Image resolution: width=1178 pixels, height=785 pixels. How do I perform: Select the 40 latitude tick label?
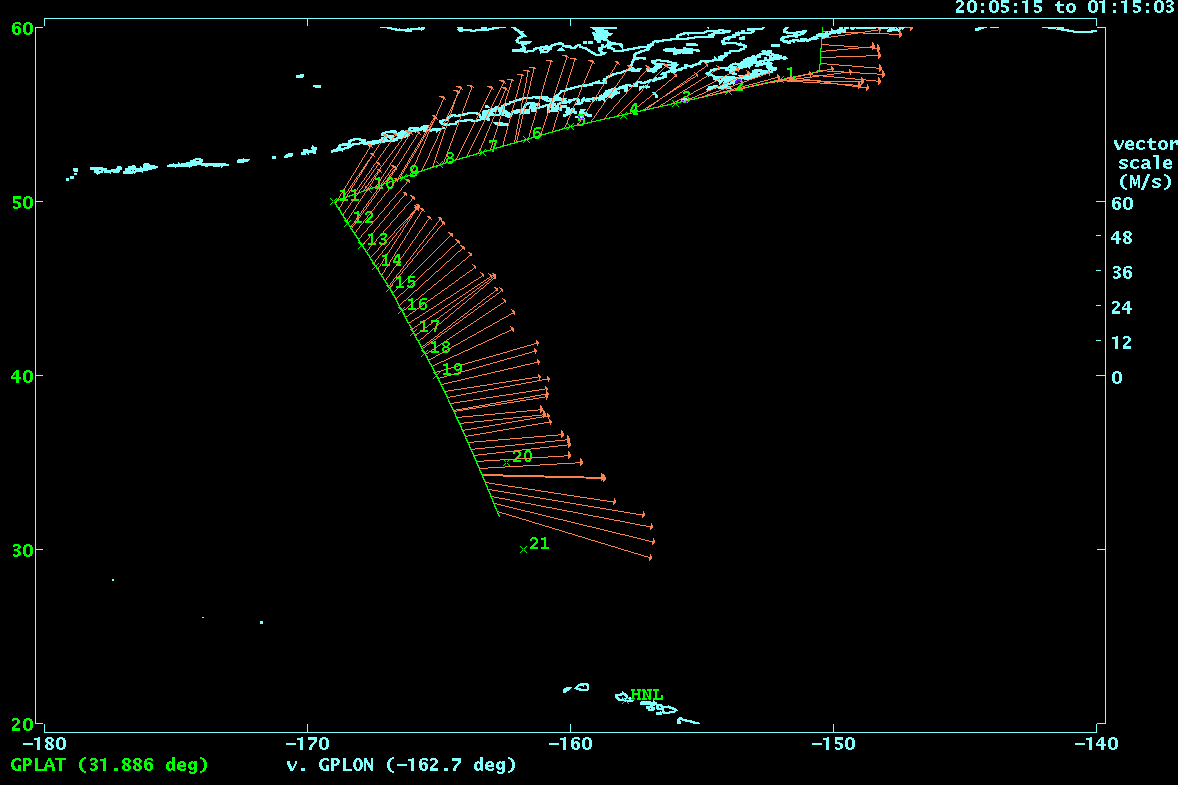click(20, 376)
